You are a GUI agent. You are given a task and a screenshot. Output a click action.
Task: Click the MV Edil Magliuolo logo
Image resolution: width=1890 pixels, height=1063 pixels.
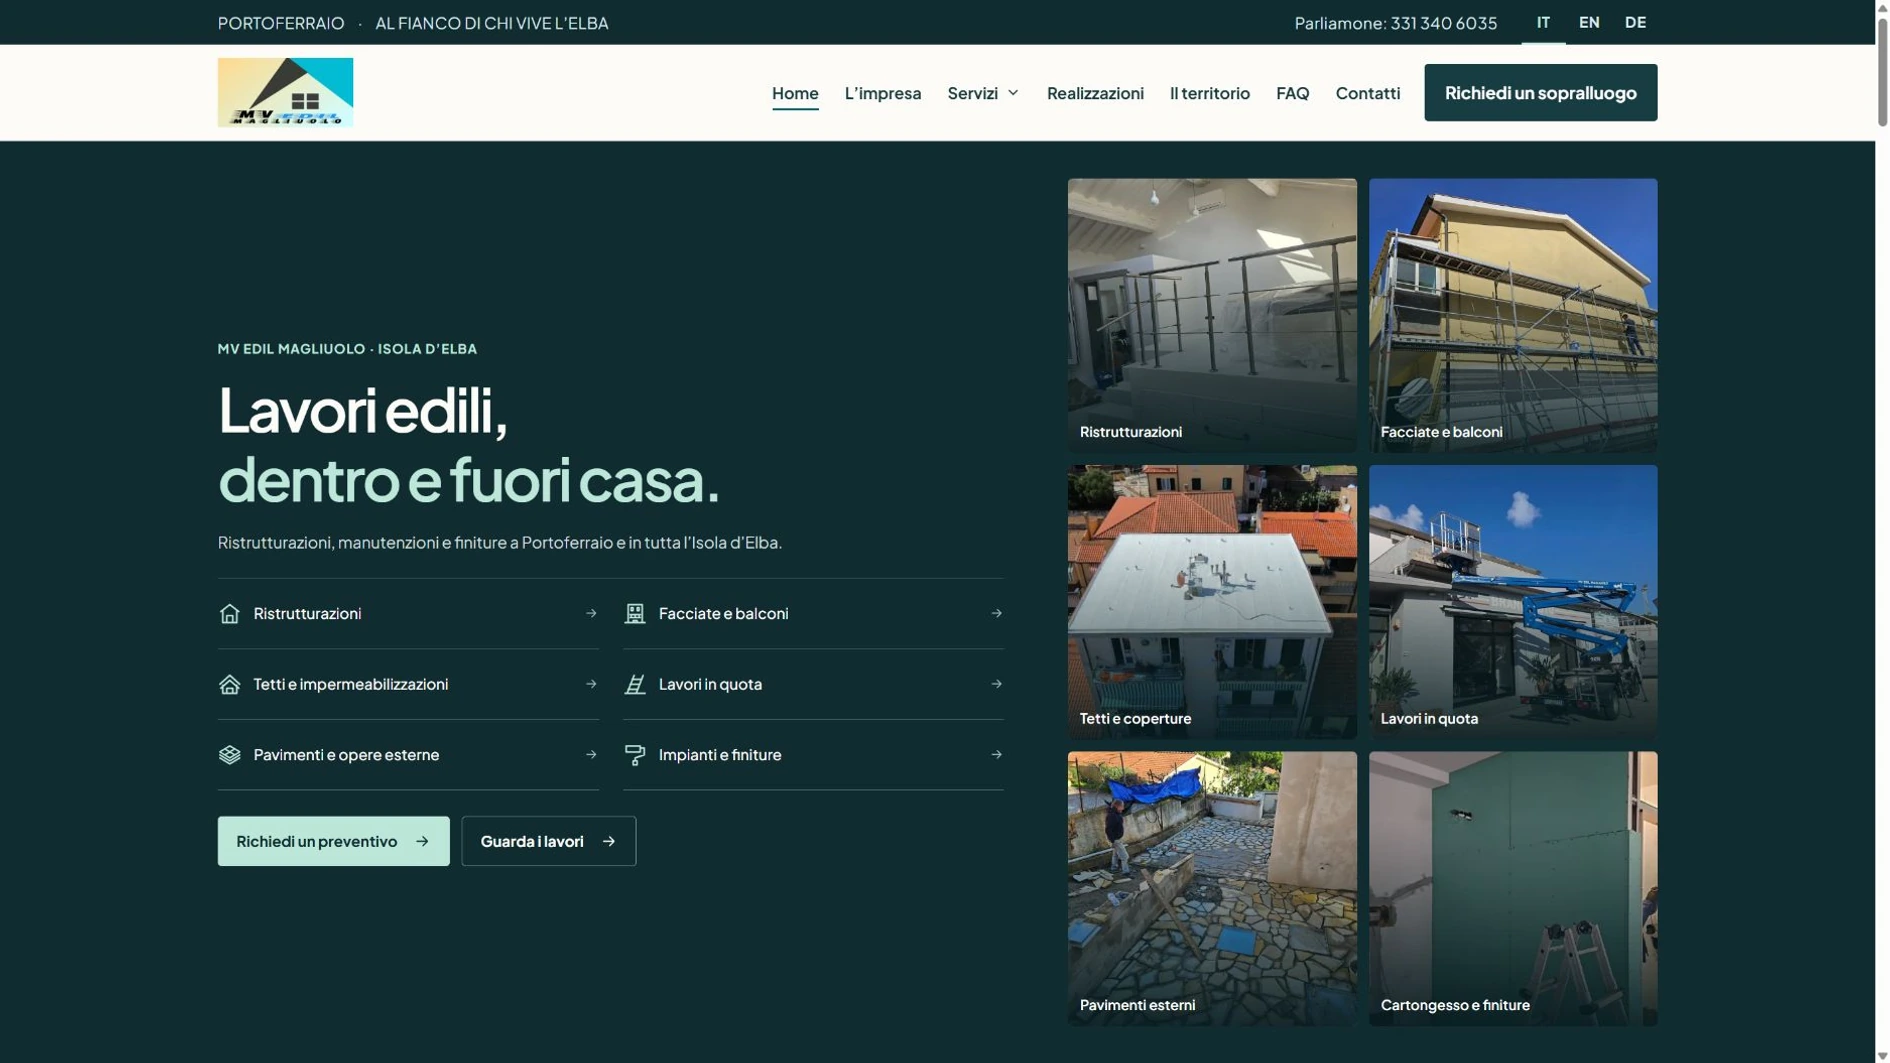click(285, 92)
